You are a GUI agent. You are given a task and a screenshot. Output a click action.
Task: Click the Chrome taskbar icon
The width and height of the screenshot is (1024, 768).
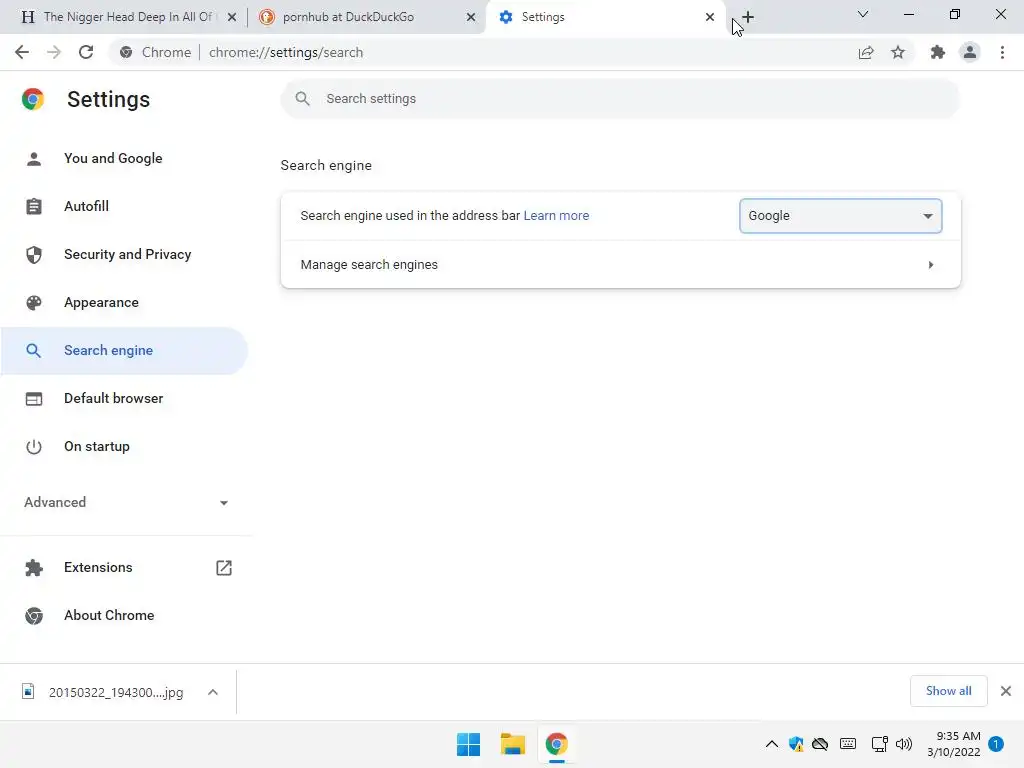[x=556, y=744]
